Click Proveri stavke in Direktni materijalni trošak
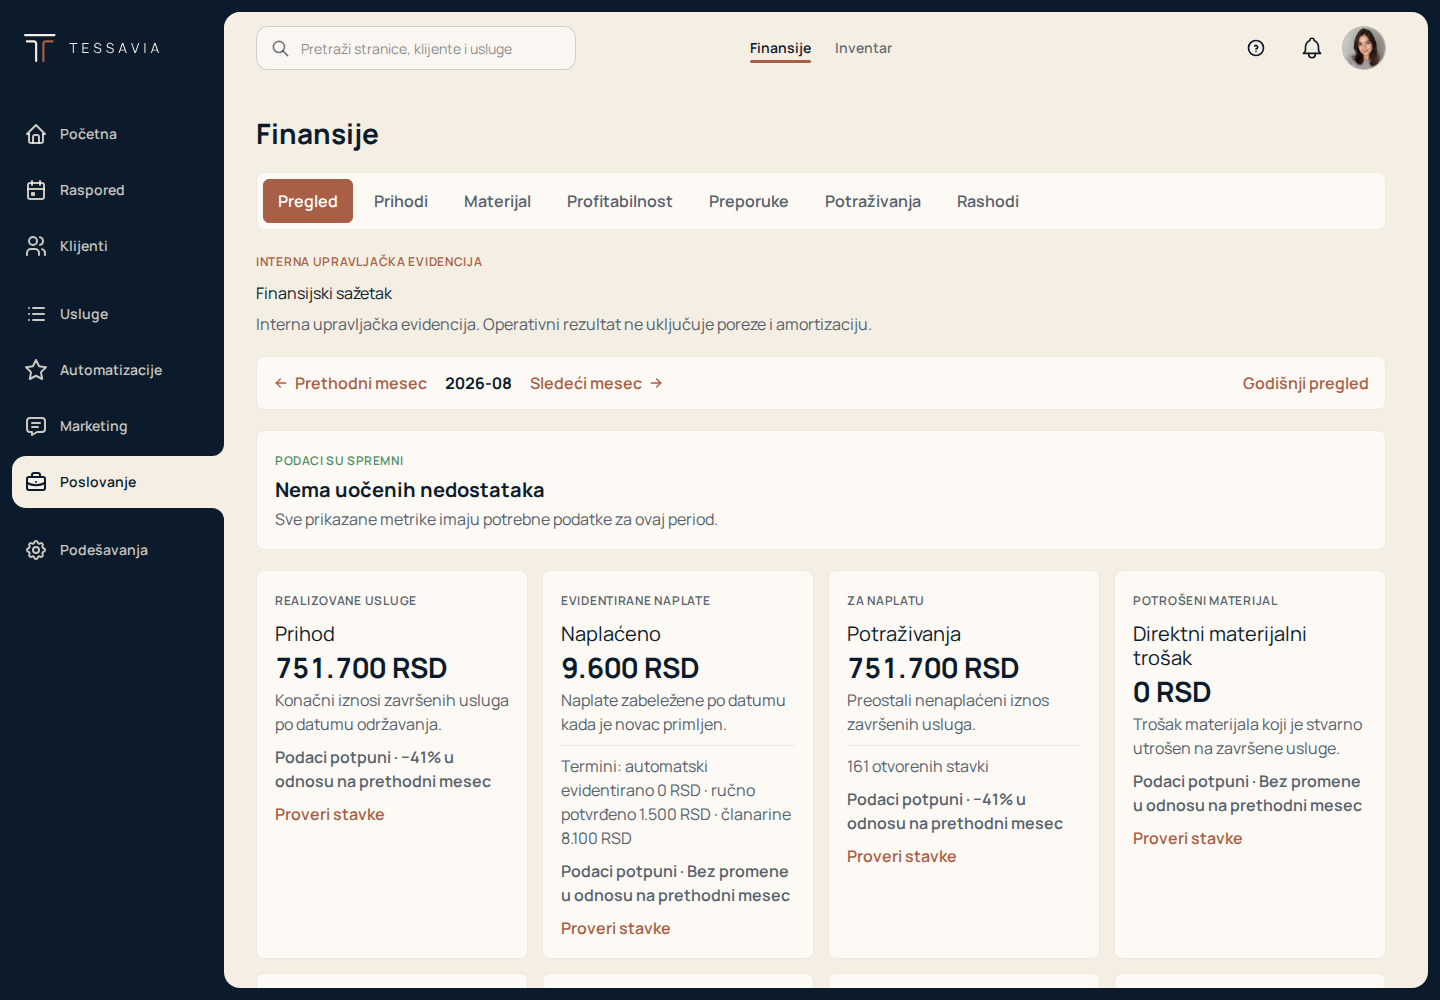This screenshot has height=1000, width=1440. click(x=1188, y=838)
